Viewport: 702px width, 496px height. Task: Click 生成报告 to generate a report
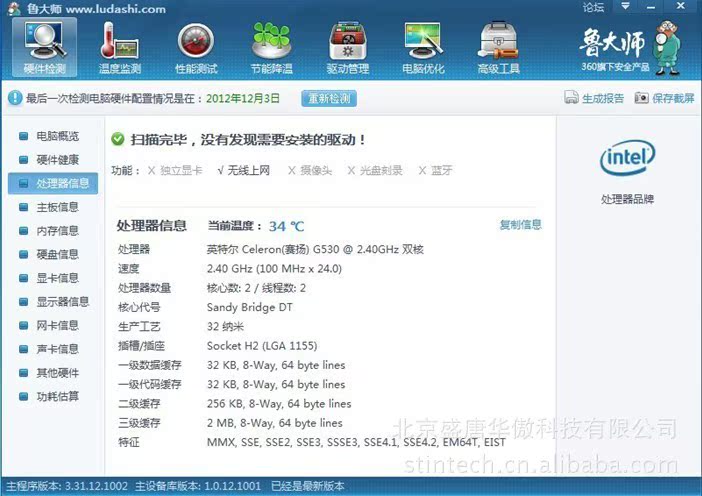(x=594, y=98)
